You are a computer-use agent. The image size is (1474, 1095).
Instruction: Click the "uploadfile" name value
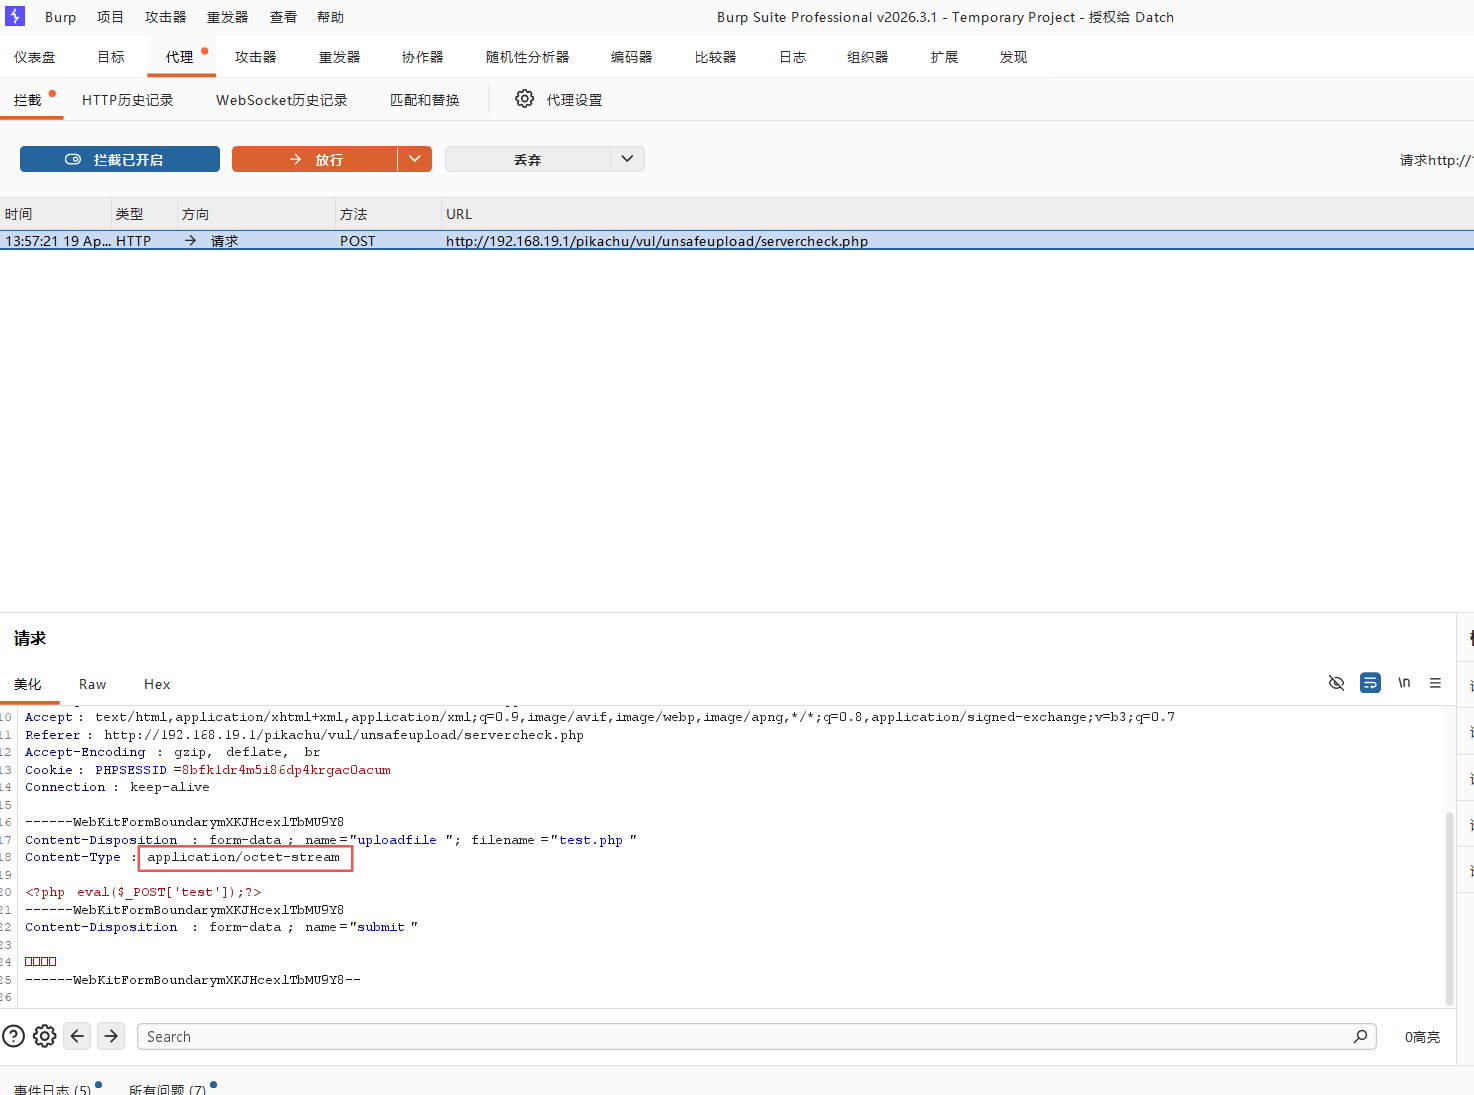(397, 840)
